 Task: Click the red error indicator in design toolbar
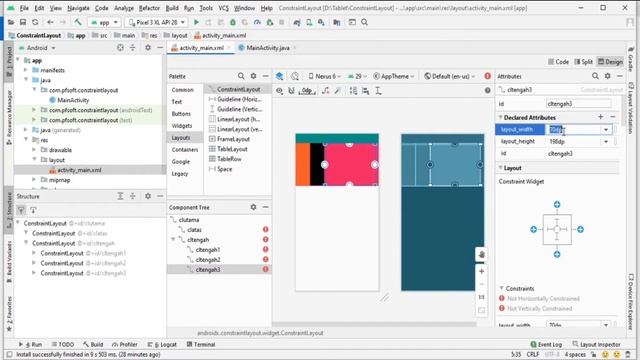[487, 76]
